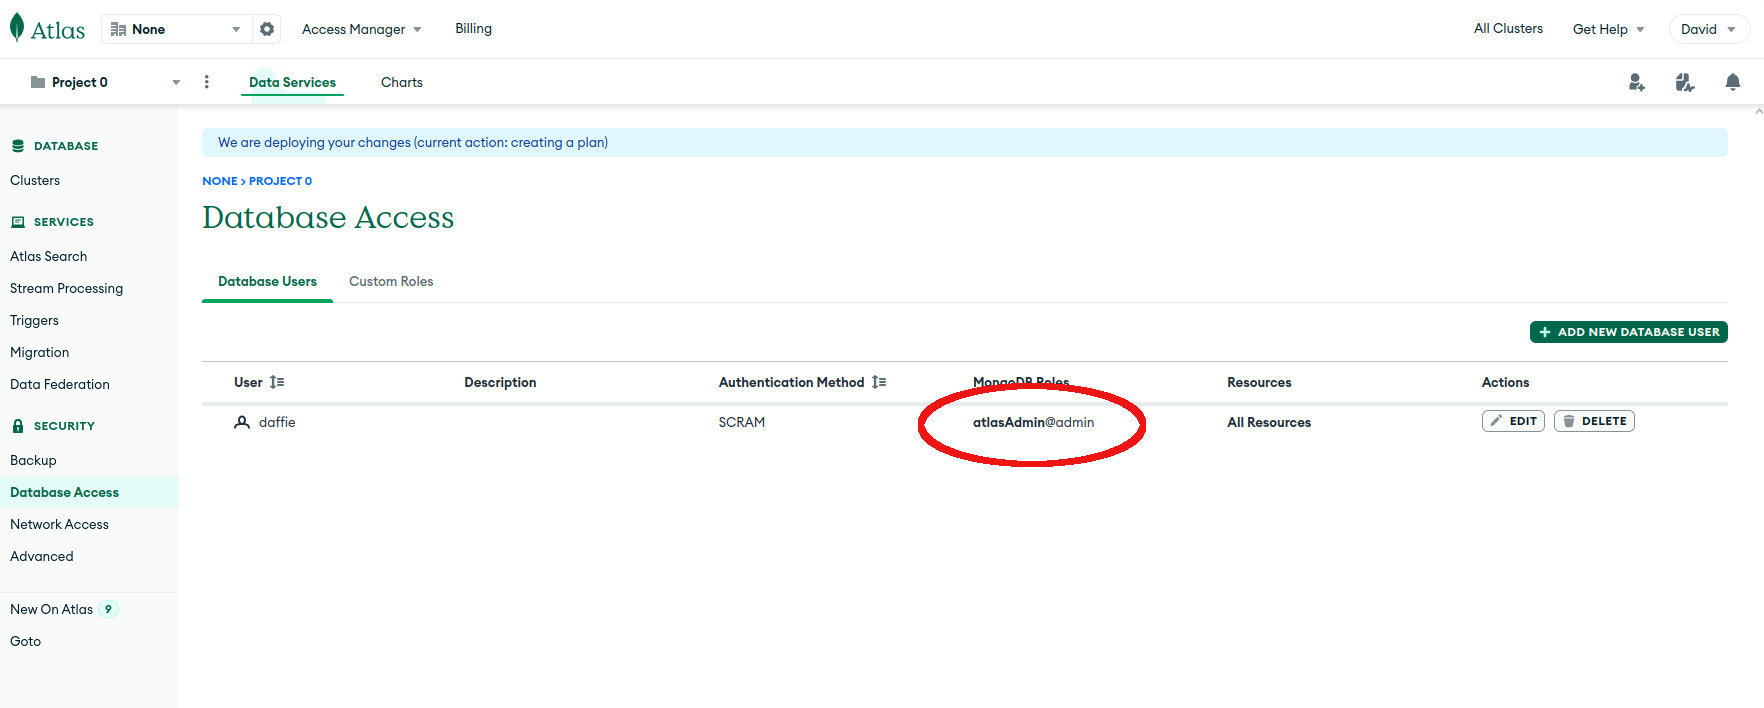This screenshot has height=708, width=1764.
Task: Select the Database Users tab
Action: pos(267,282)
